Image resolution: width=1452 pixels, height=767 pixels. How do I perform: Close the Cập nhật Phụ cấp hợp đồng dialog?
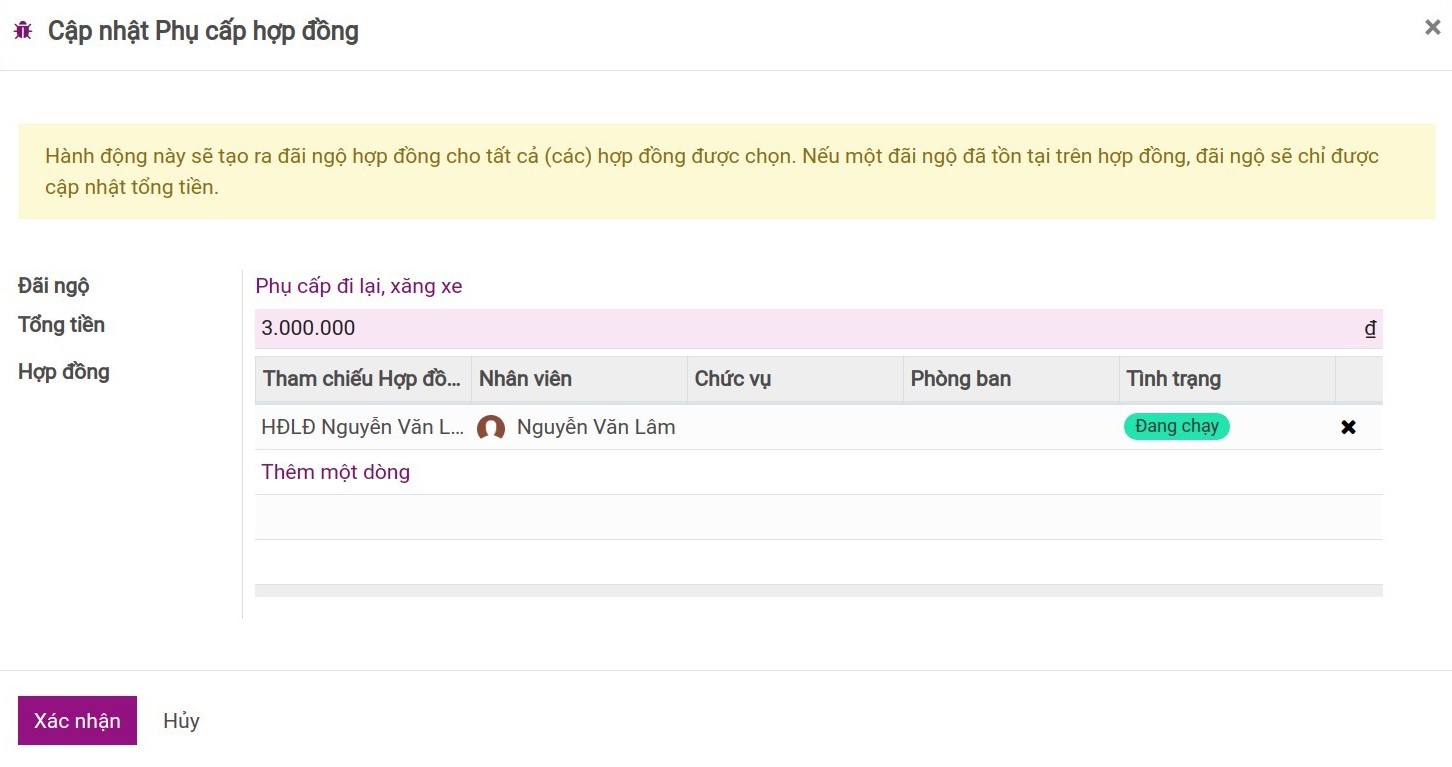click(1432, 28)
